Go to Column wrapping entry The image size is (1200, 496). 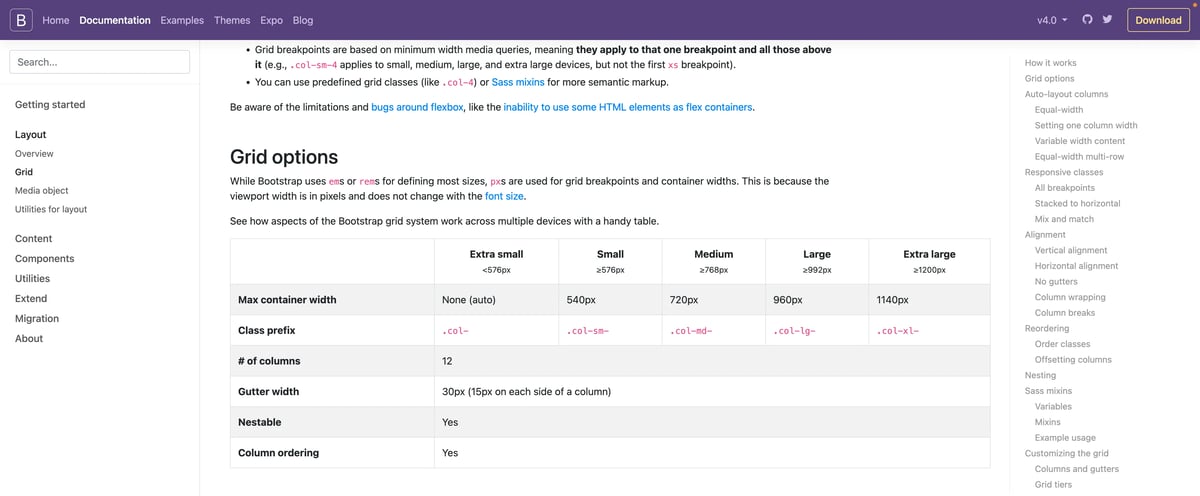click(x=1072, y=297)
